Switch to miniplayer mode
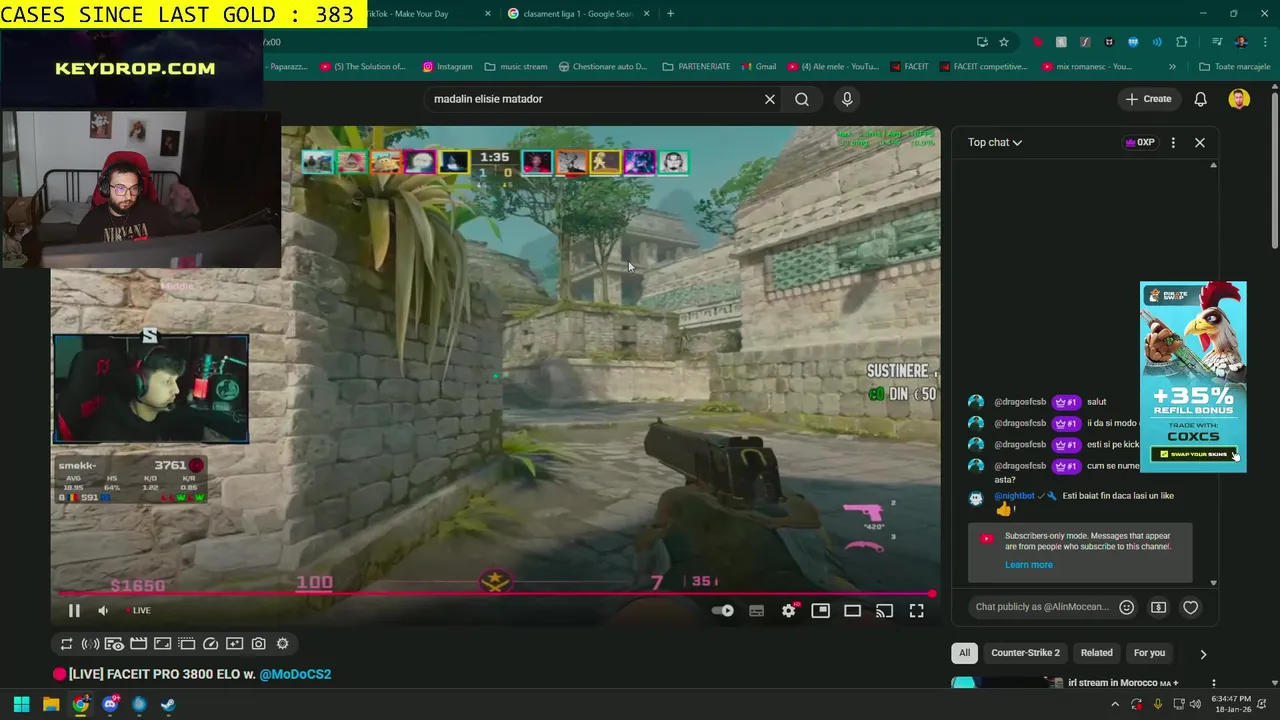 click(x=820, y=611)
